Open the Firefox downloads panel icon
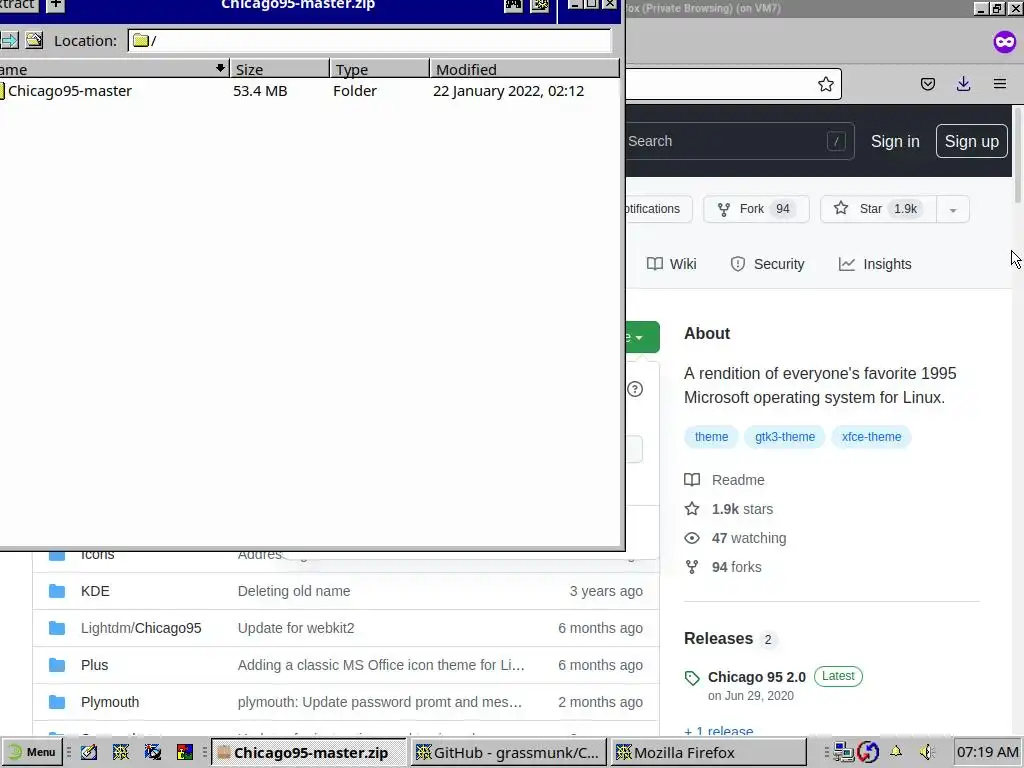Image resolution: width=1024 pixels, height=768 pixels. 963,84
